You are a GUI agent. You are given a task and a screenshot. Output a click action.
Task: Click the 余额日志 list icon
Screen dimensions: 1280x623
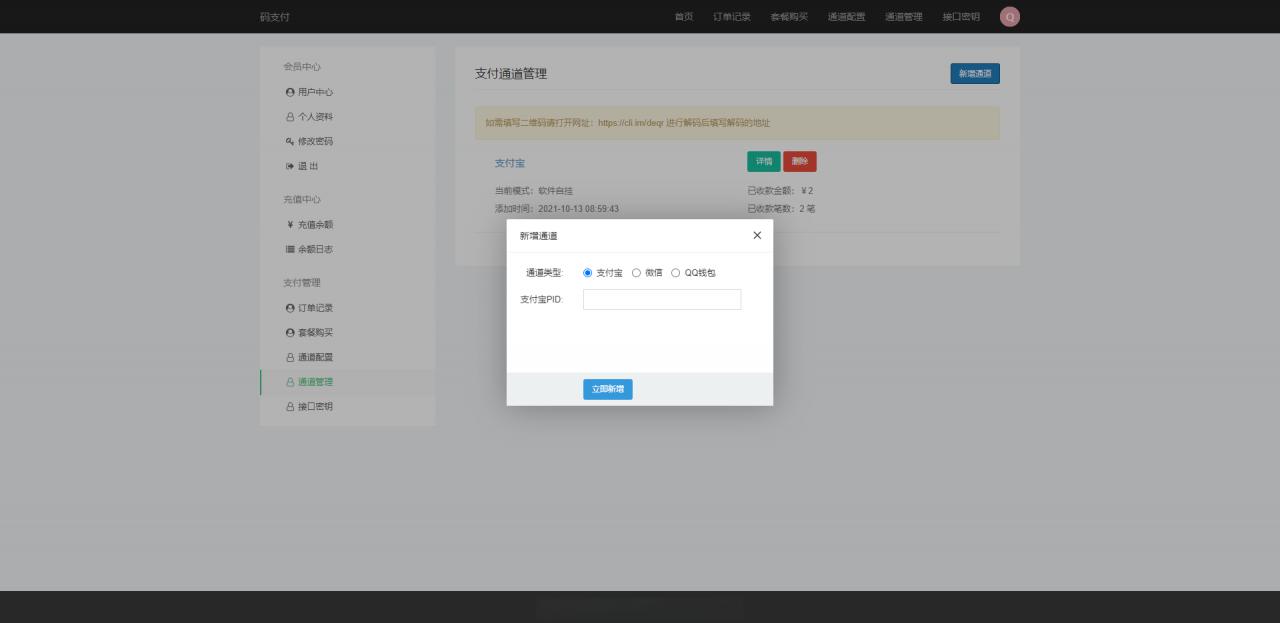pyautogui.click(x=290, y=249)
